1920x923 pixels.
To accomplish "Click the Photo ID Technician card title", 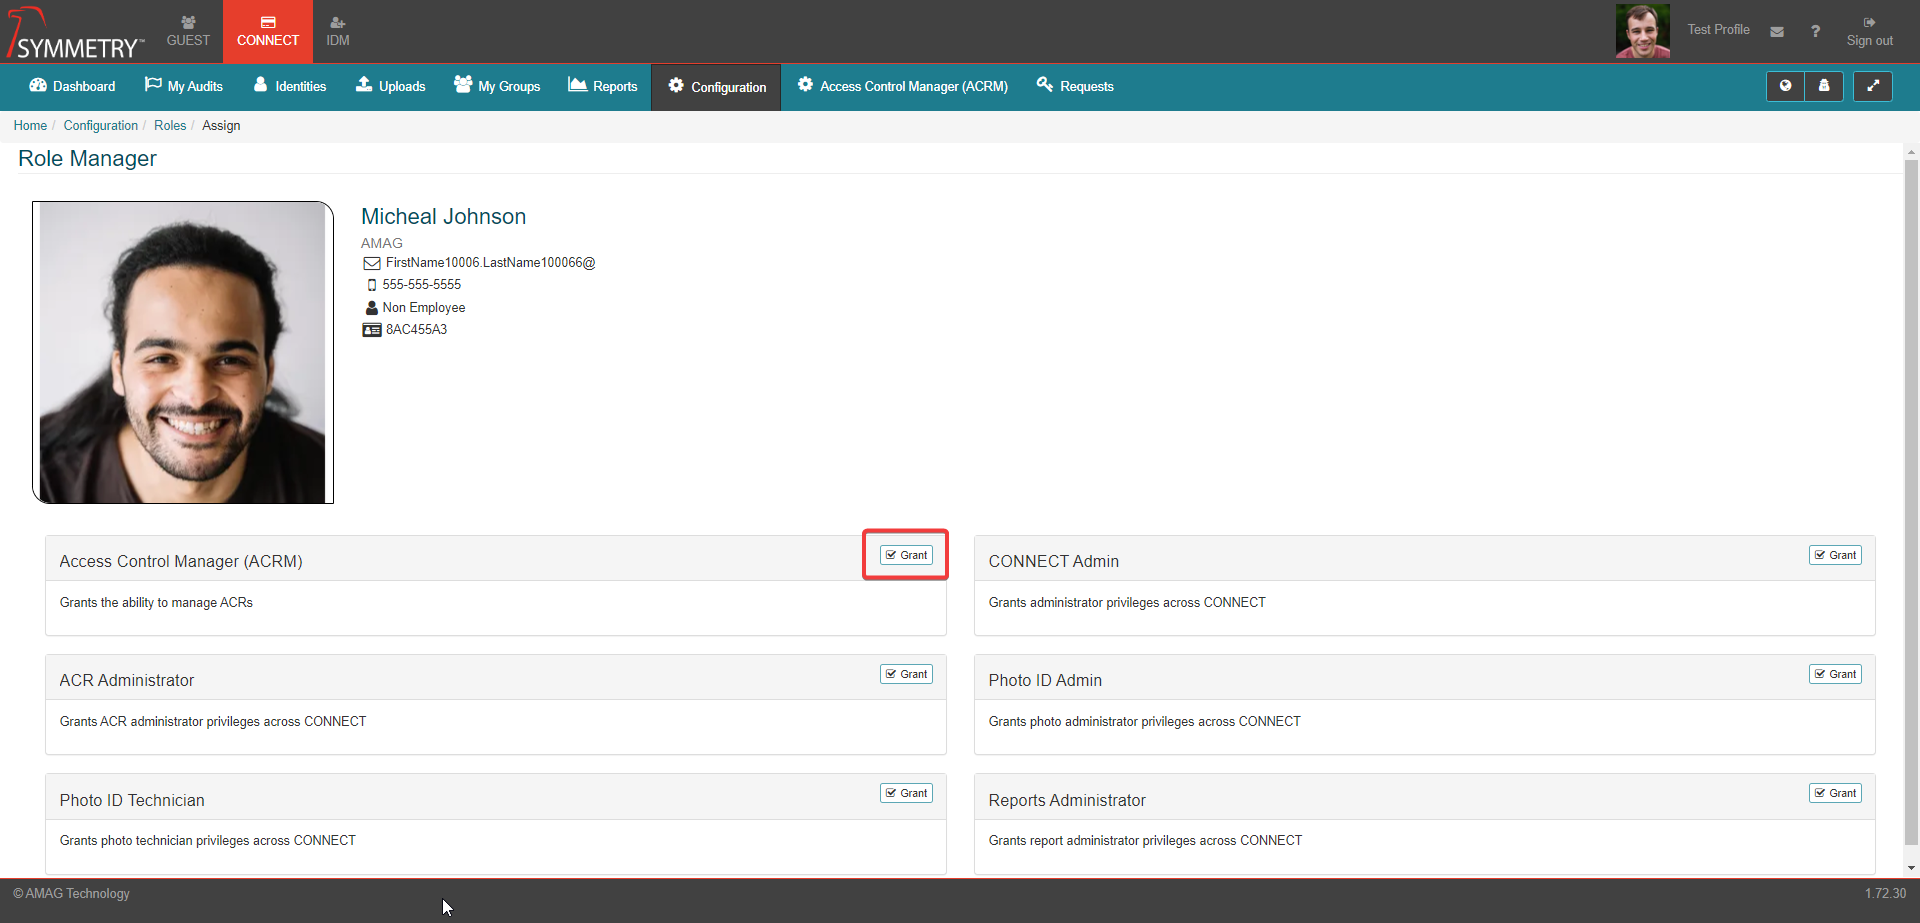I will [132, 800].
